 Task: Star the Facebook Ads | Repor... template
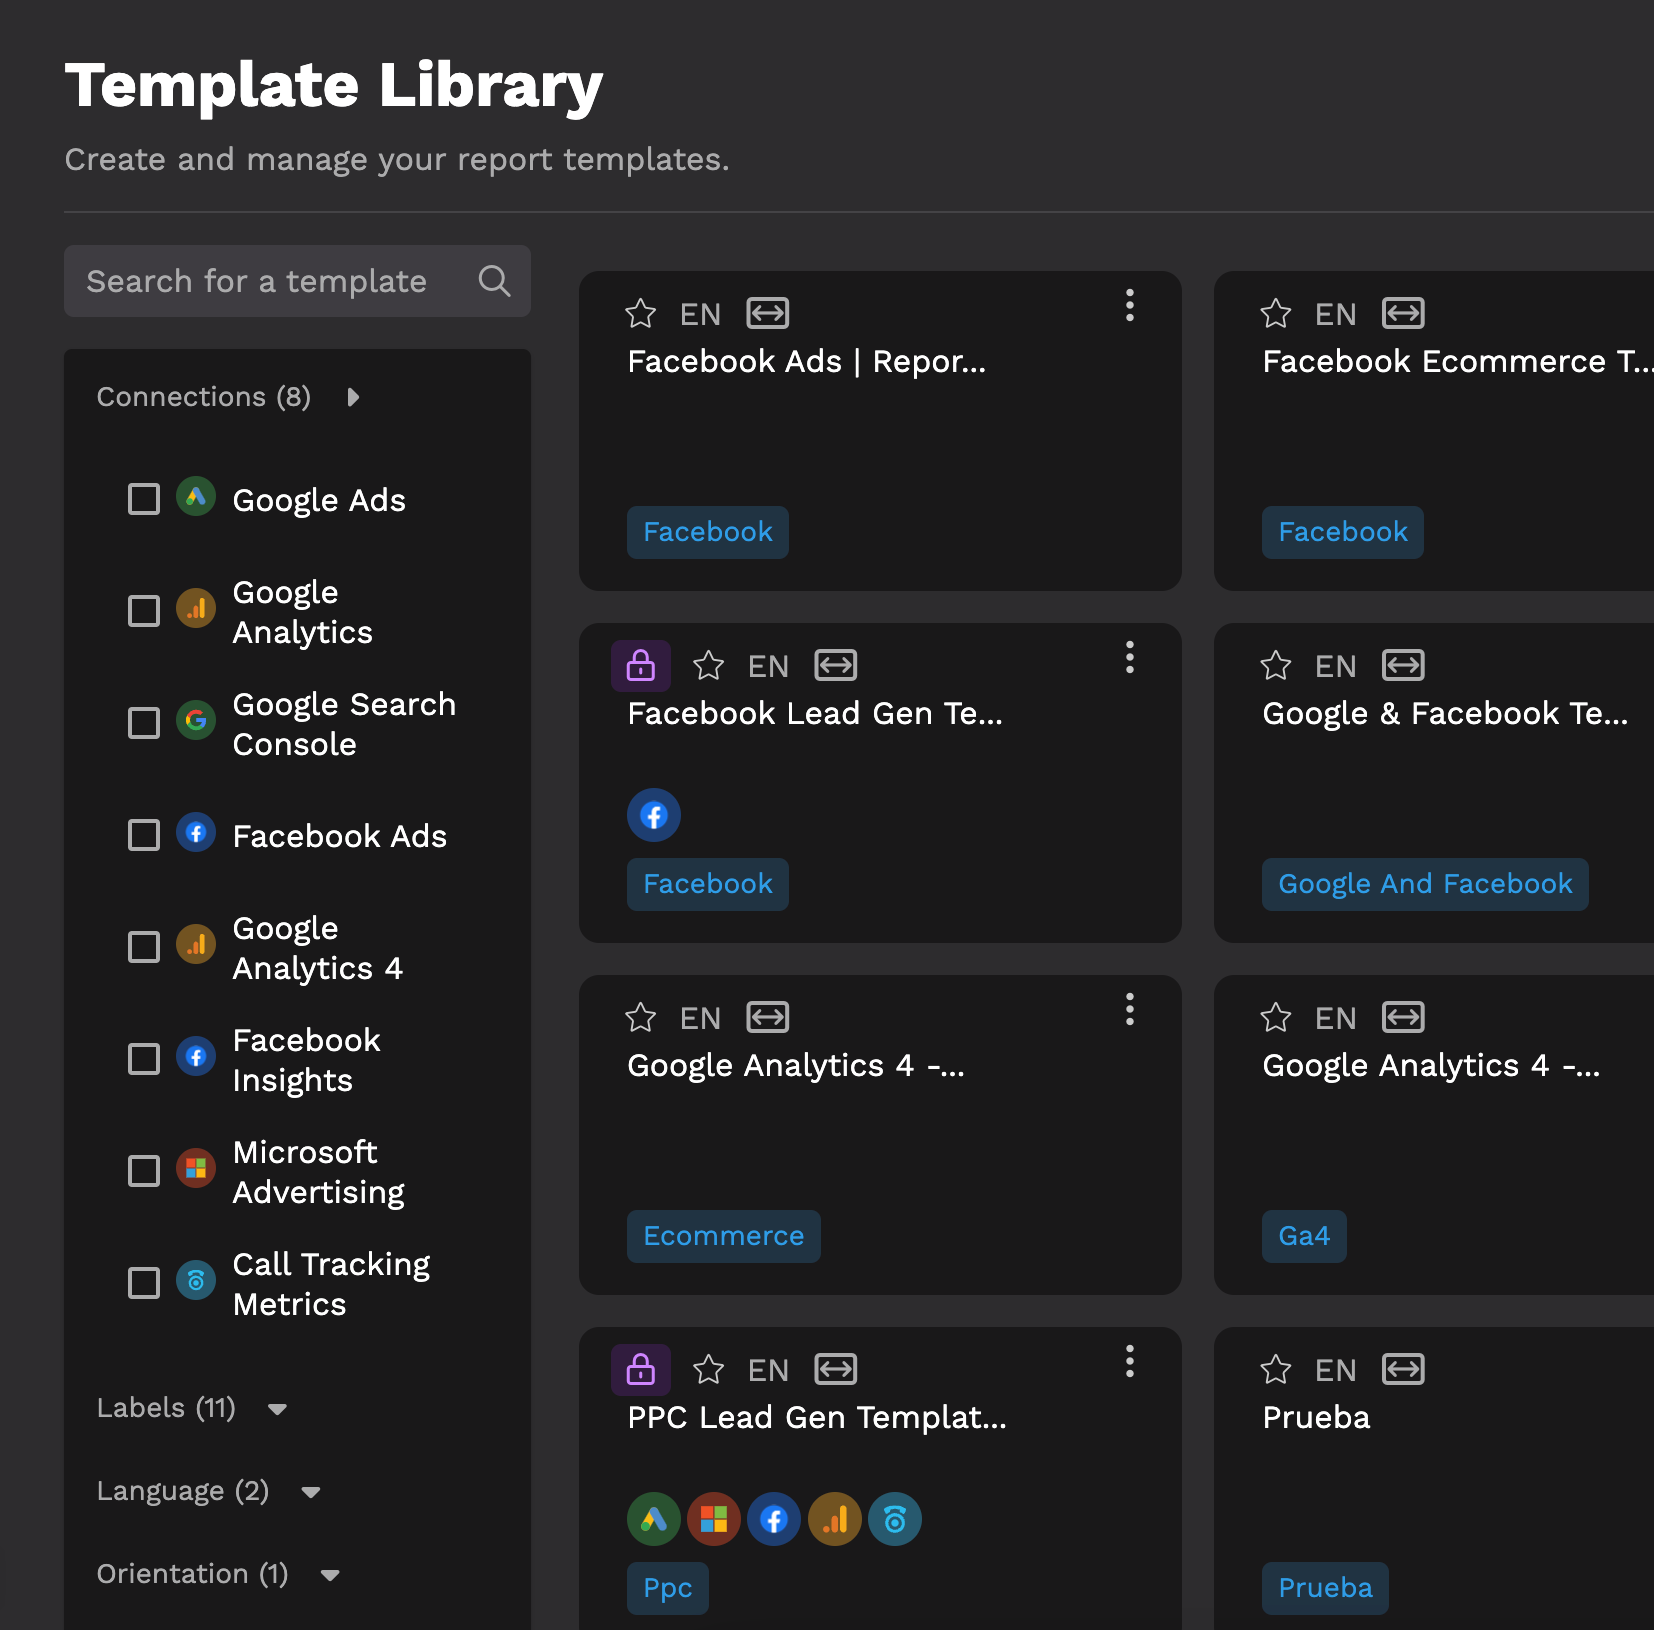point(640,314)
